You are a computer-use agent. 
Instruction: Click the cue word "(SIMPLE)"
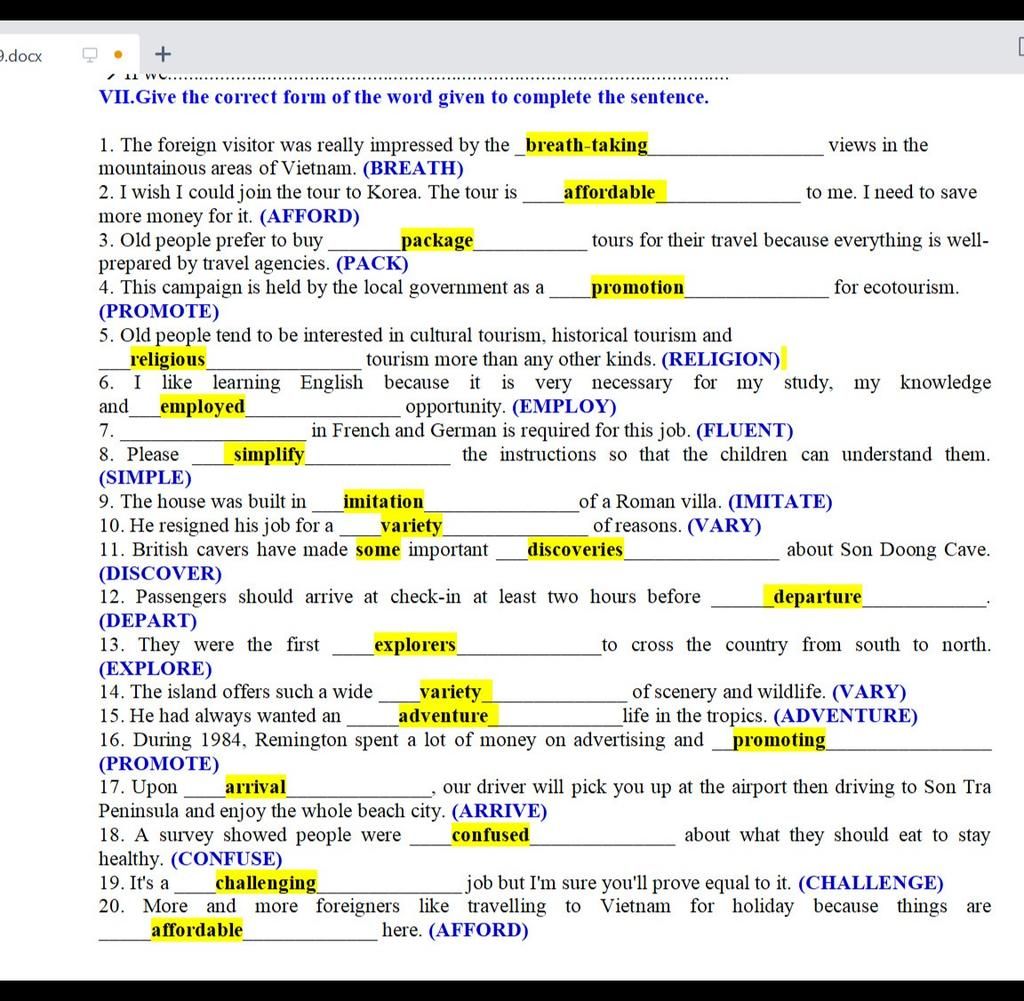(145, 478)
